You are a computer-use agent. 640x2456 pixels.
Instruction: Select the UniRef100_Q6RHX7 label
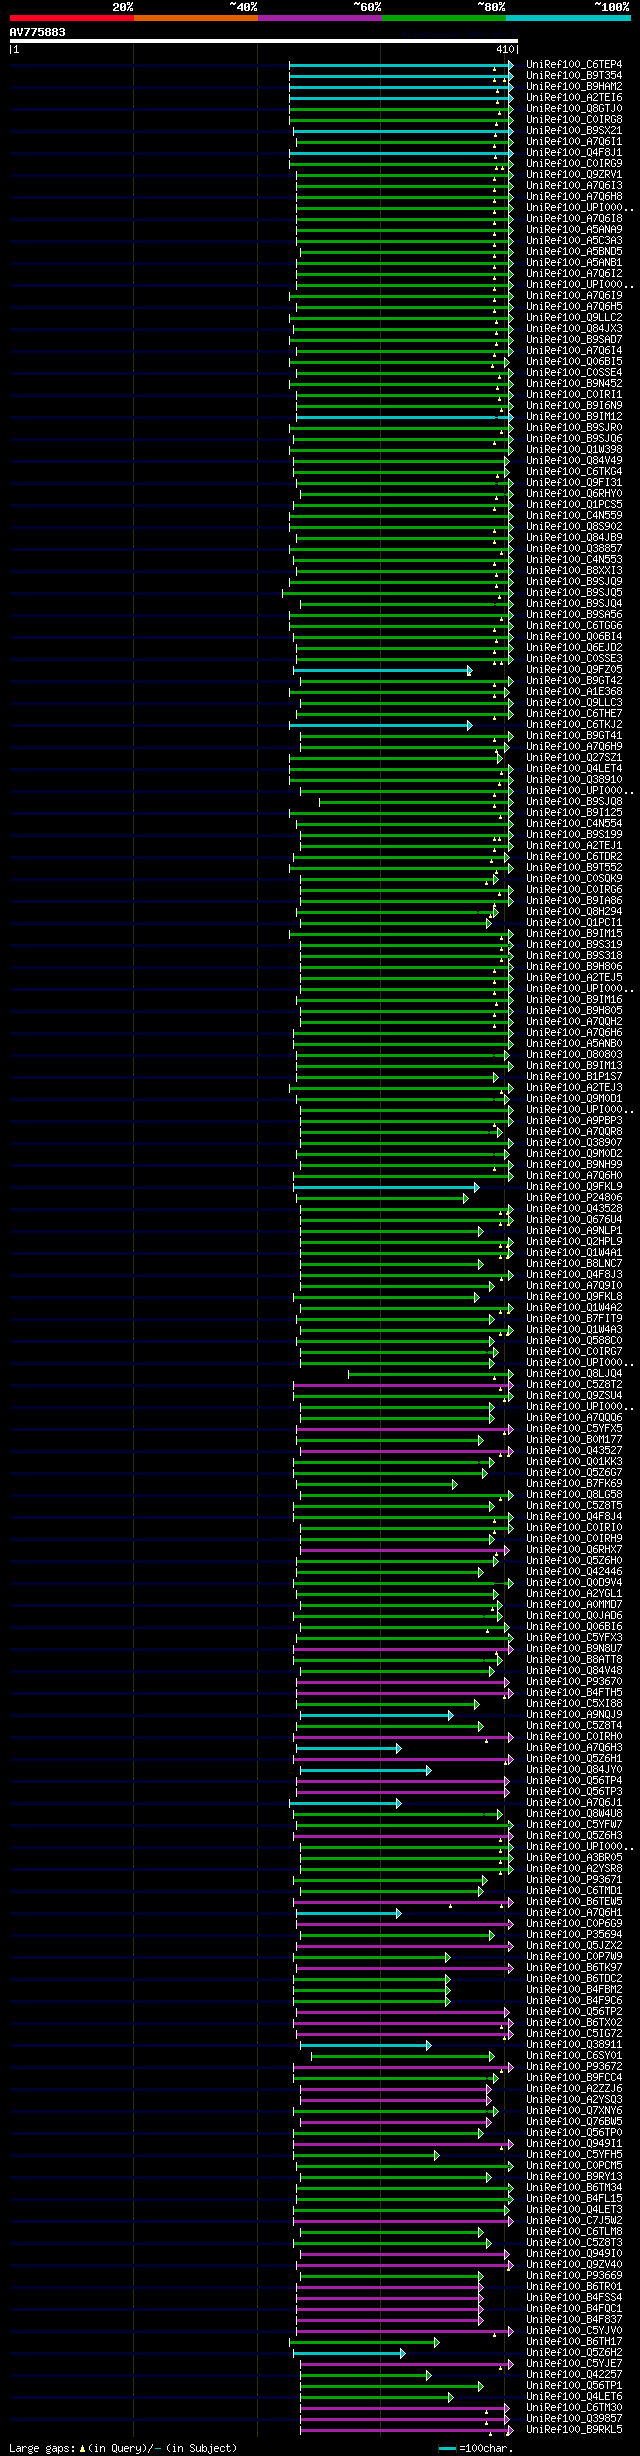click(574, 1550)
